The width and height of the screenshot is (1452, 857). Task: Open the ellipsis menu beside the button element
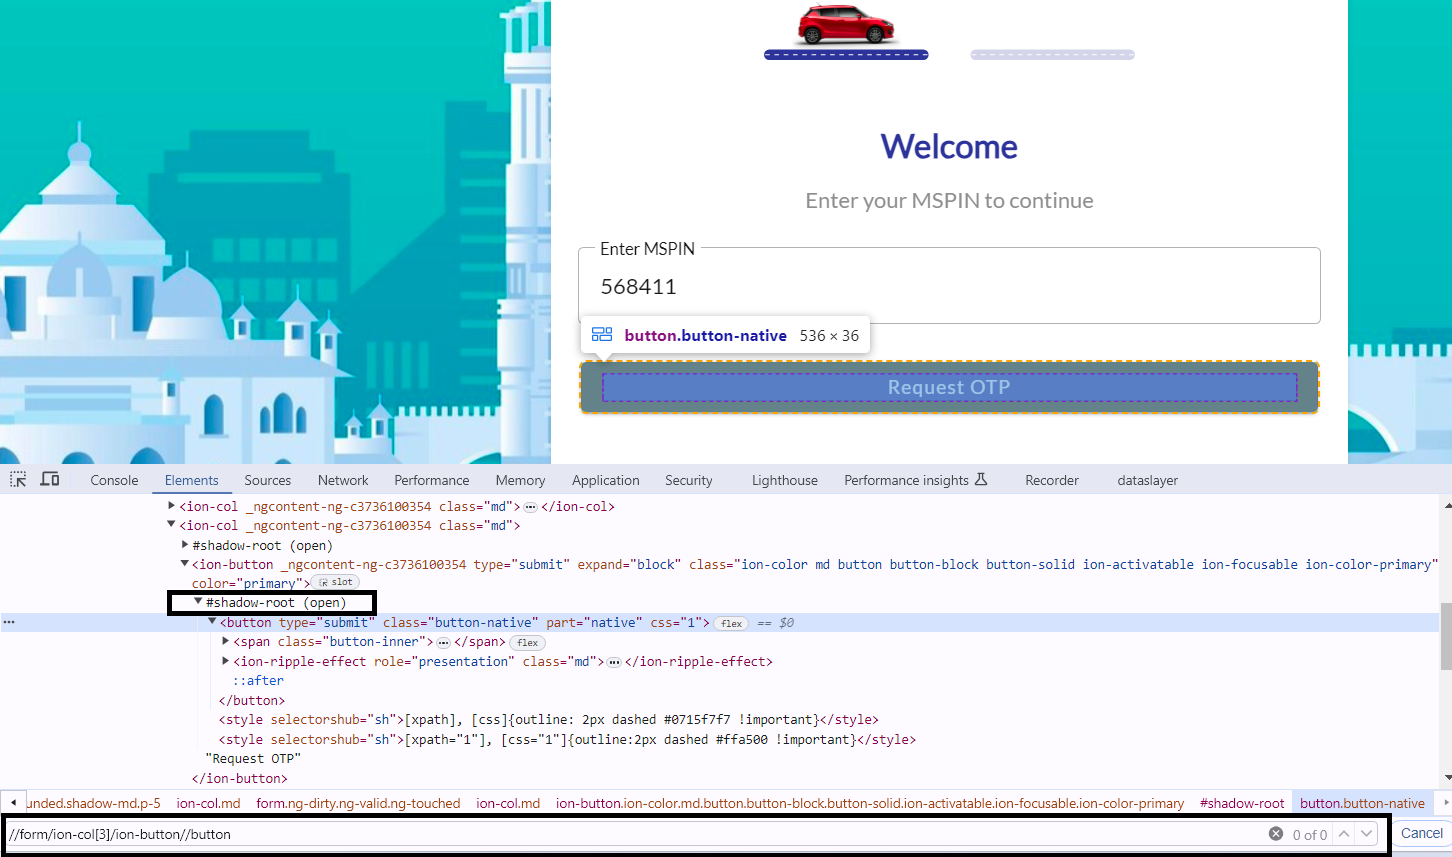click(9, 622)
